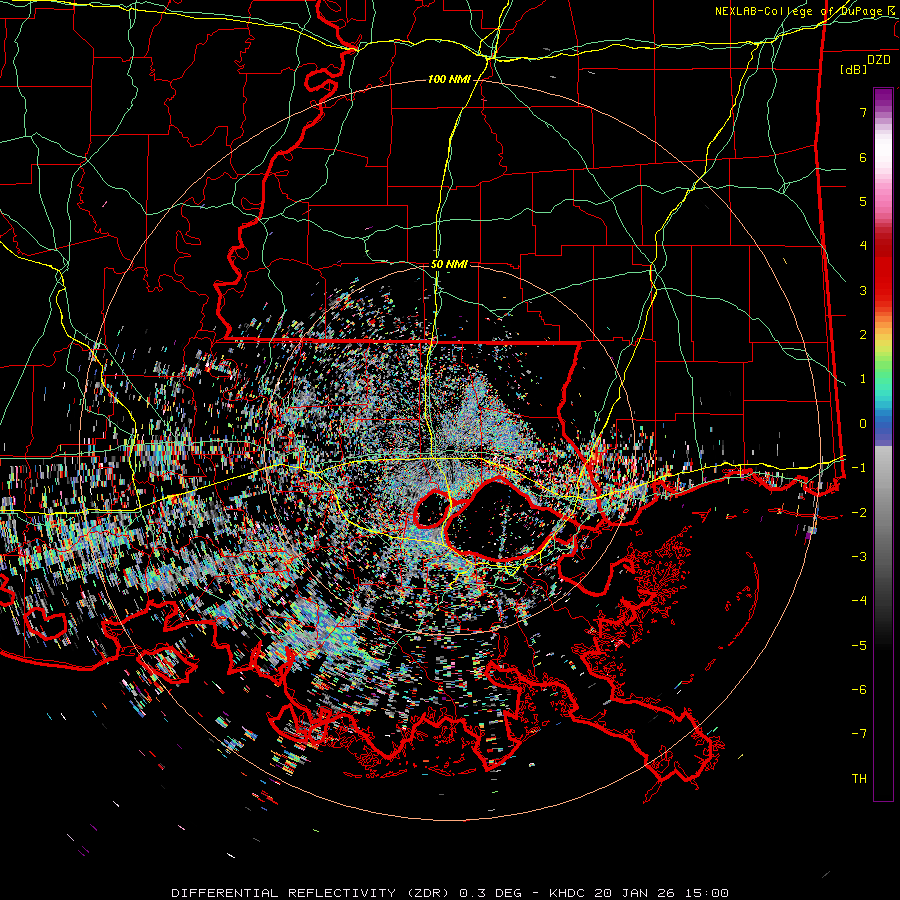Click the -6 value on the color scale
The image size is (900, 900).
859,690
